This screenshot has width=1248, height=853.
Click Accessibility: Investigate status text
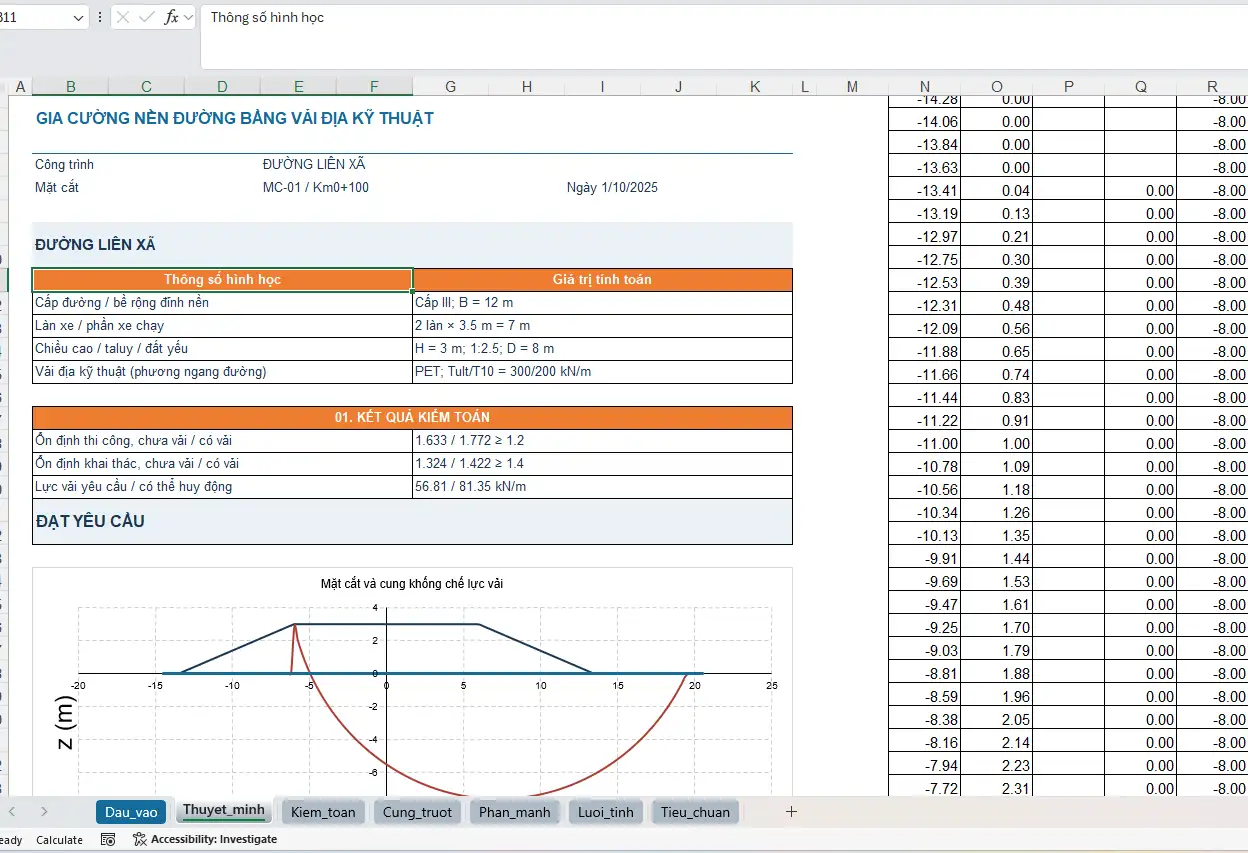tap(214, 840)
